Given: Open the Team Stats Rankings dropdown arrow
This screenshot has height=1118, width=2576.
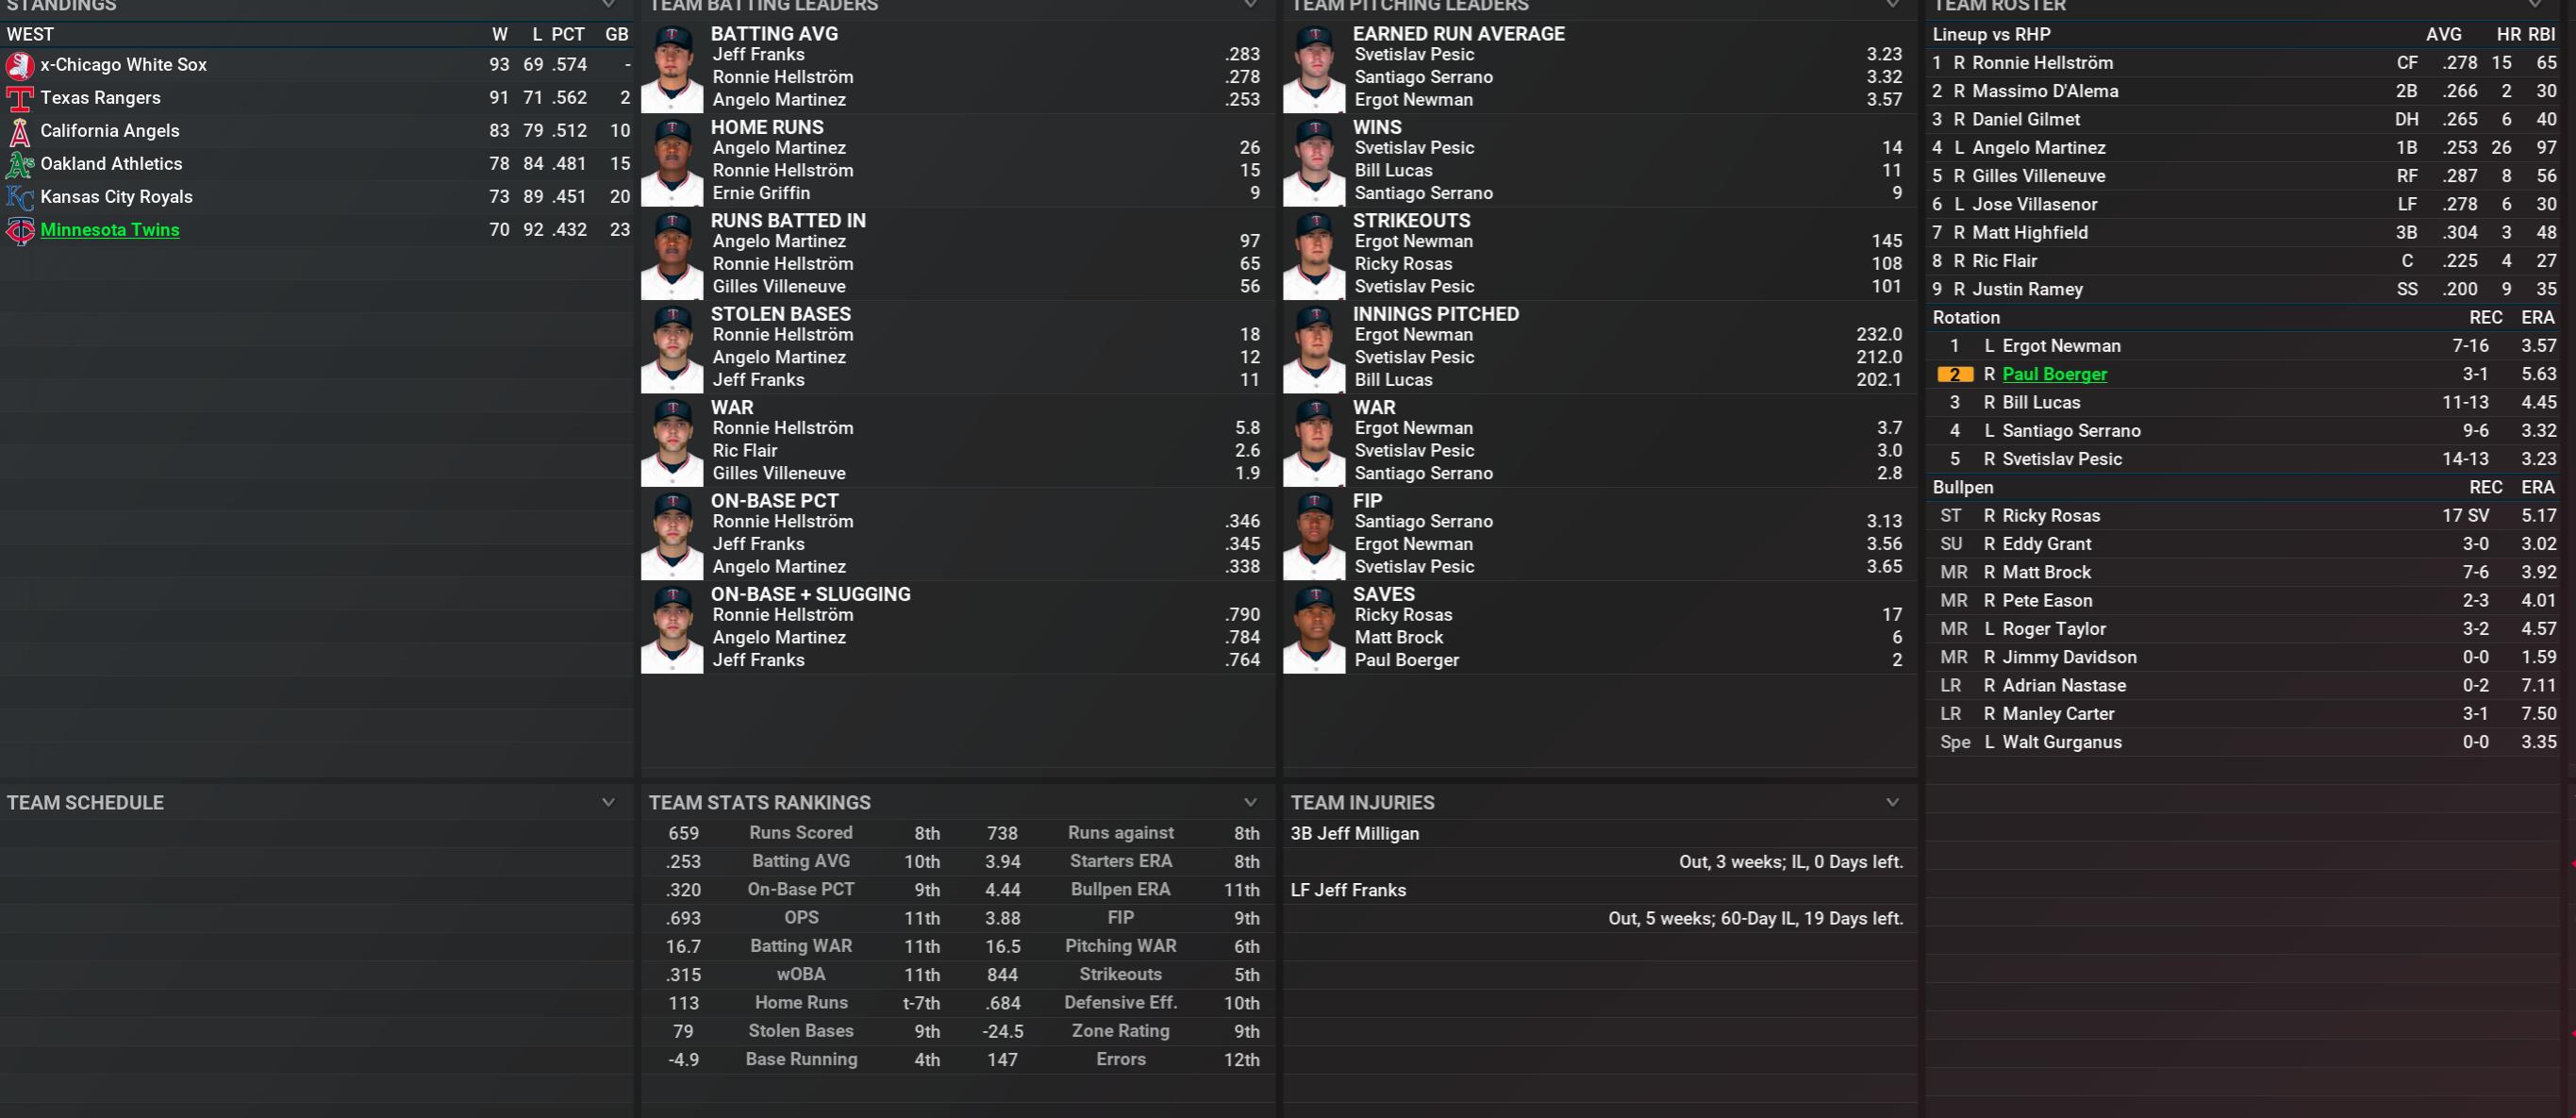Looking at the screenshot, I should coord(1250,802).
